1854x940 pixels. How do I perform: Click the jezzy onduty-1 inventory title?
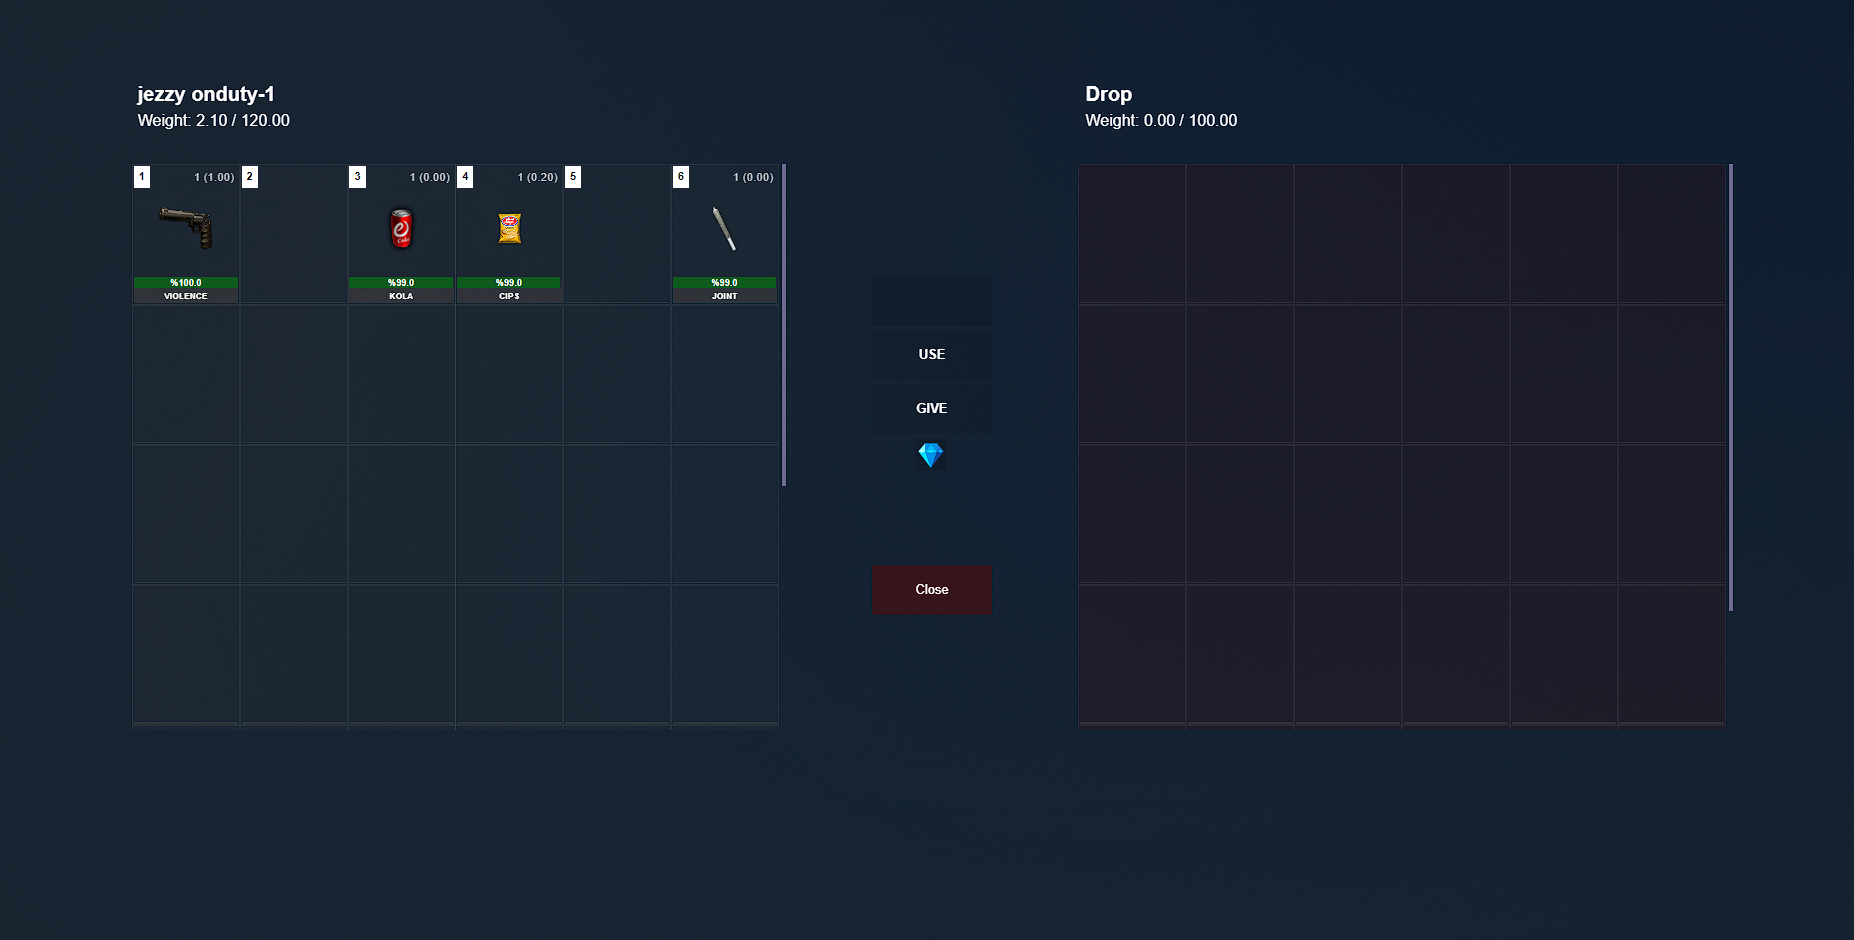pyautogui.click(x=206, y=93)
